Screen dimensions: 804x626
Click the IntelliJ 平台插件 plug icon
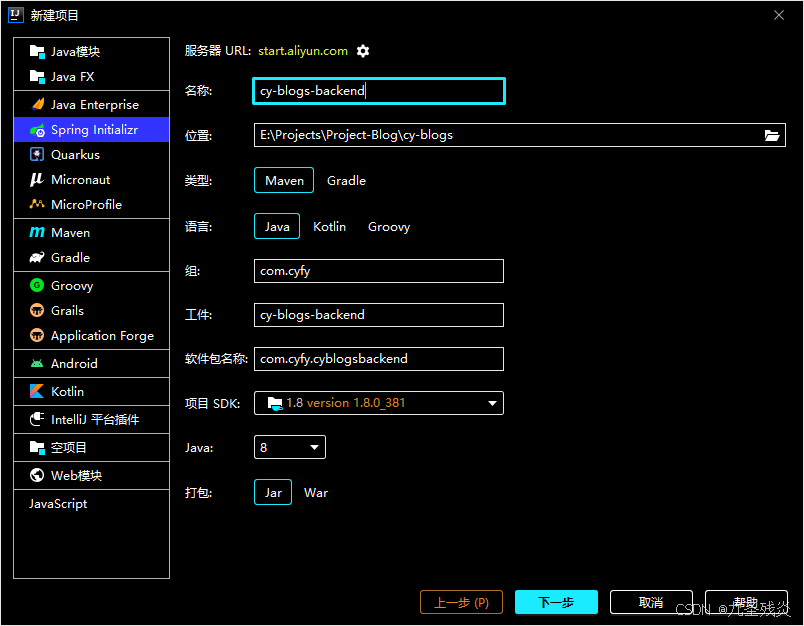37,419
